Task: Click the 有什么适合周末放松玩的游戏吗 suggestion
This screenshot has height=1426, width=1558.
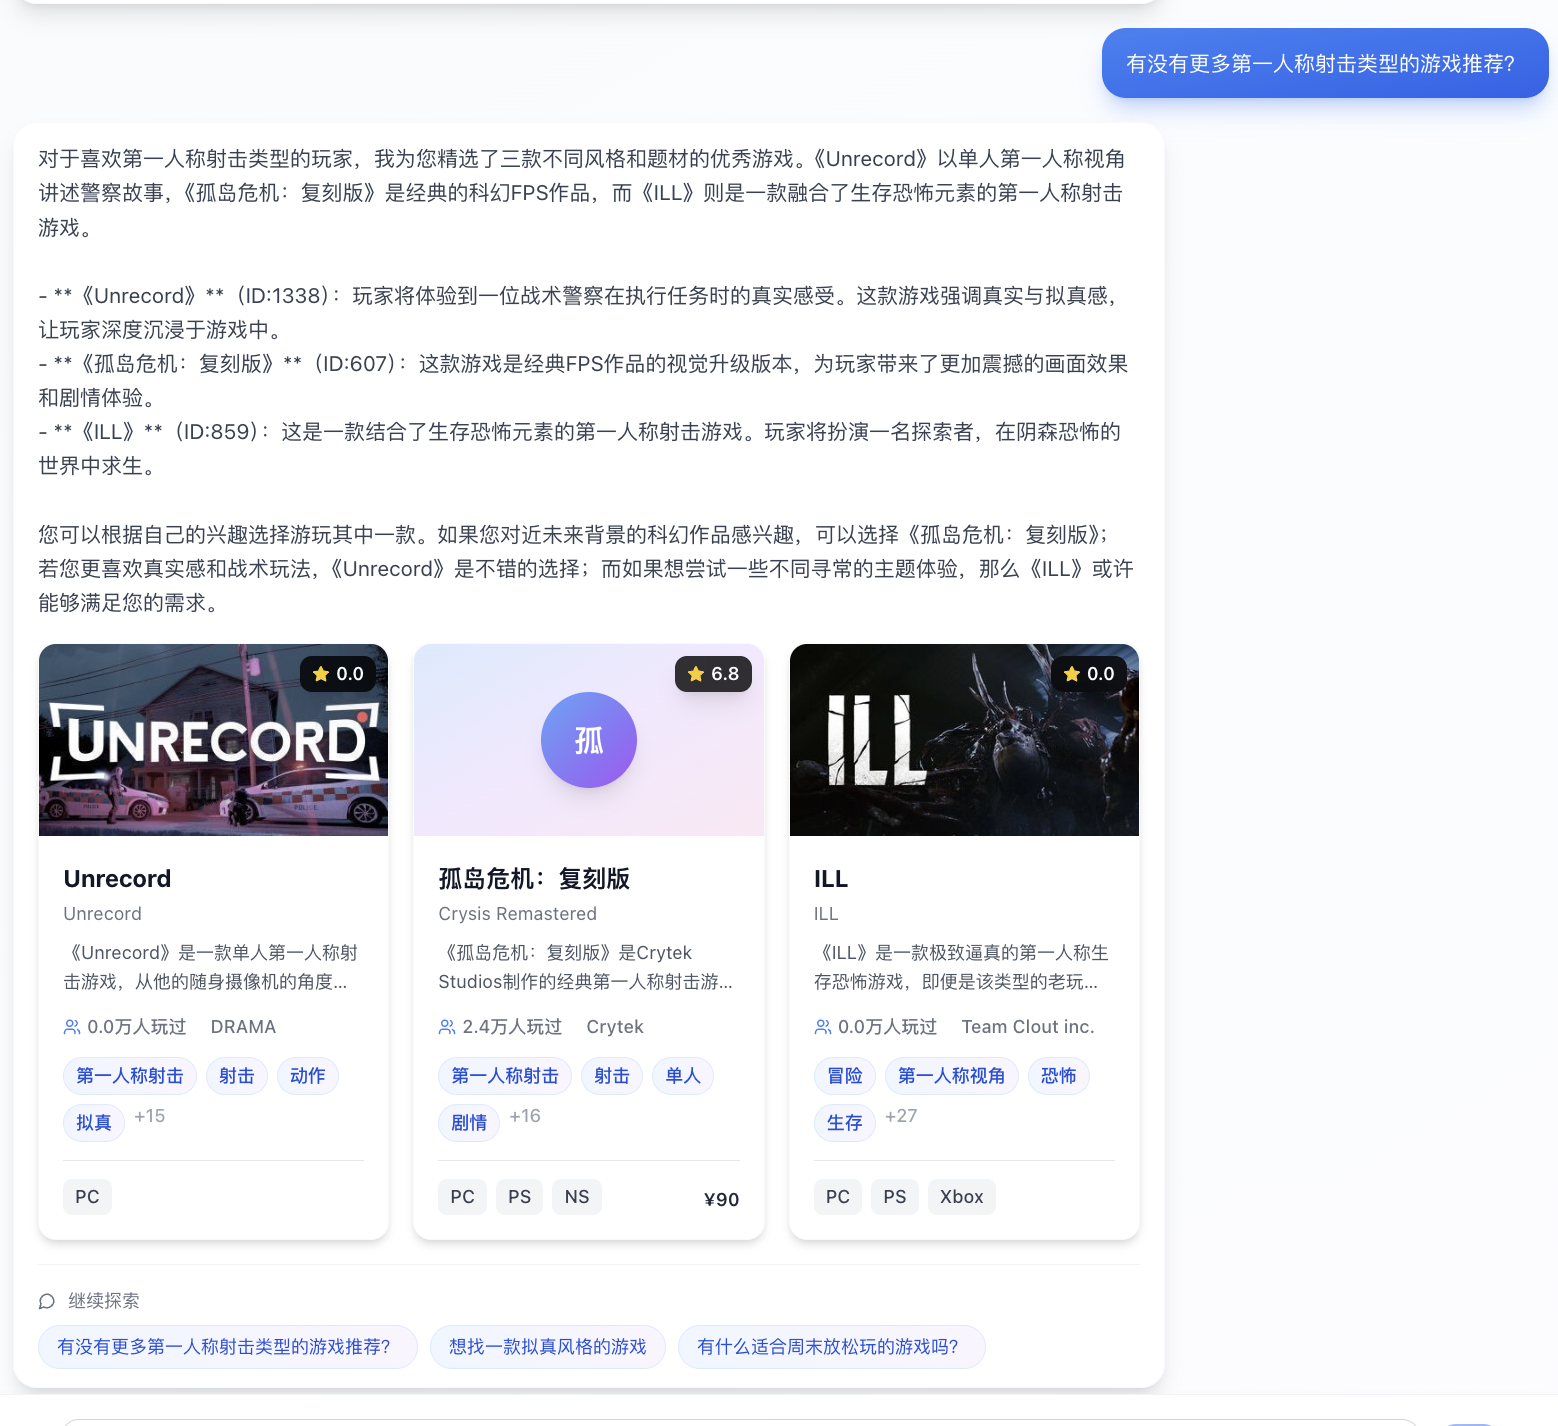Action: [x=830, y=1346]
